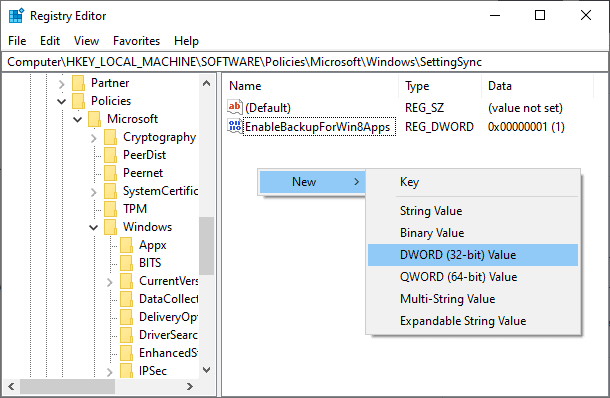This screenshot has height=398, width=610.
Task: Open the Edit menu
Action: coord(50,41)
